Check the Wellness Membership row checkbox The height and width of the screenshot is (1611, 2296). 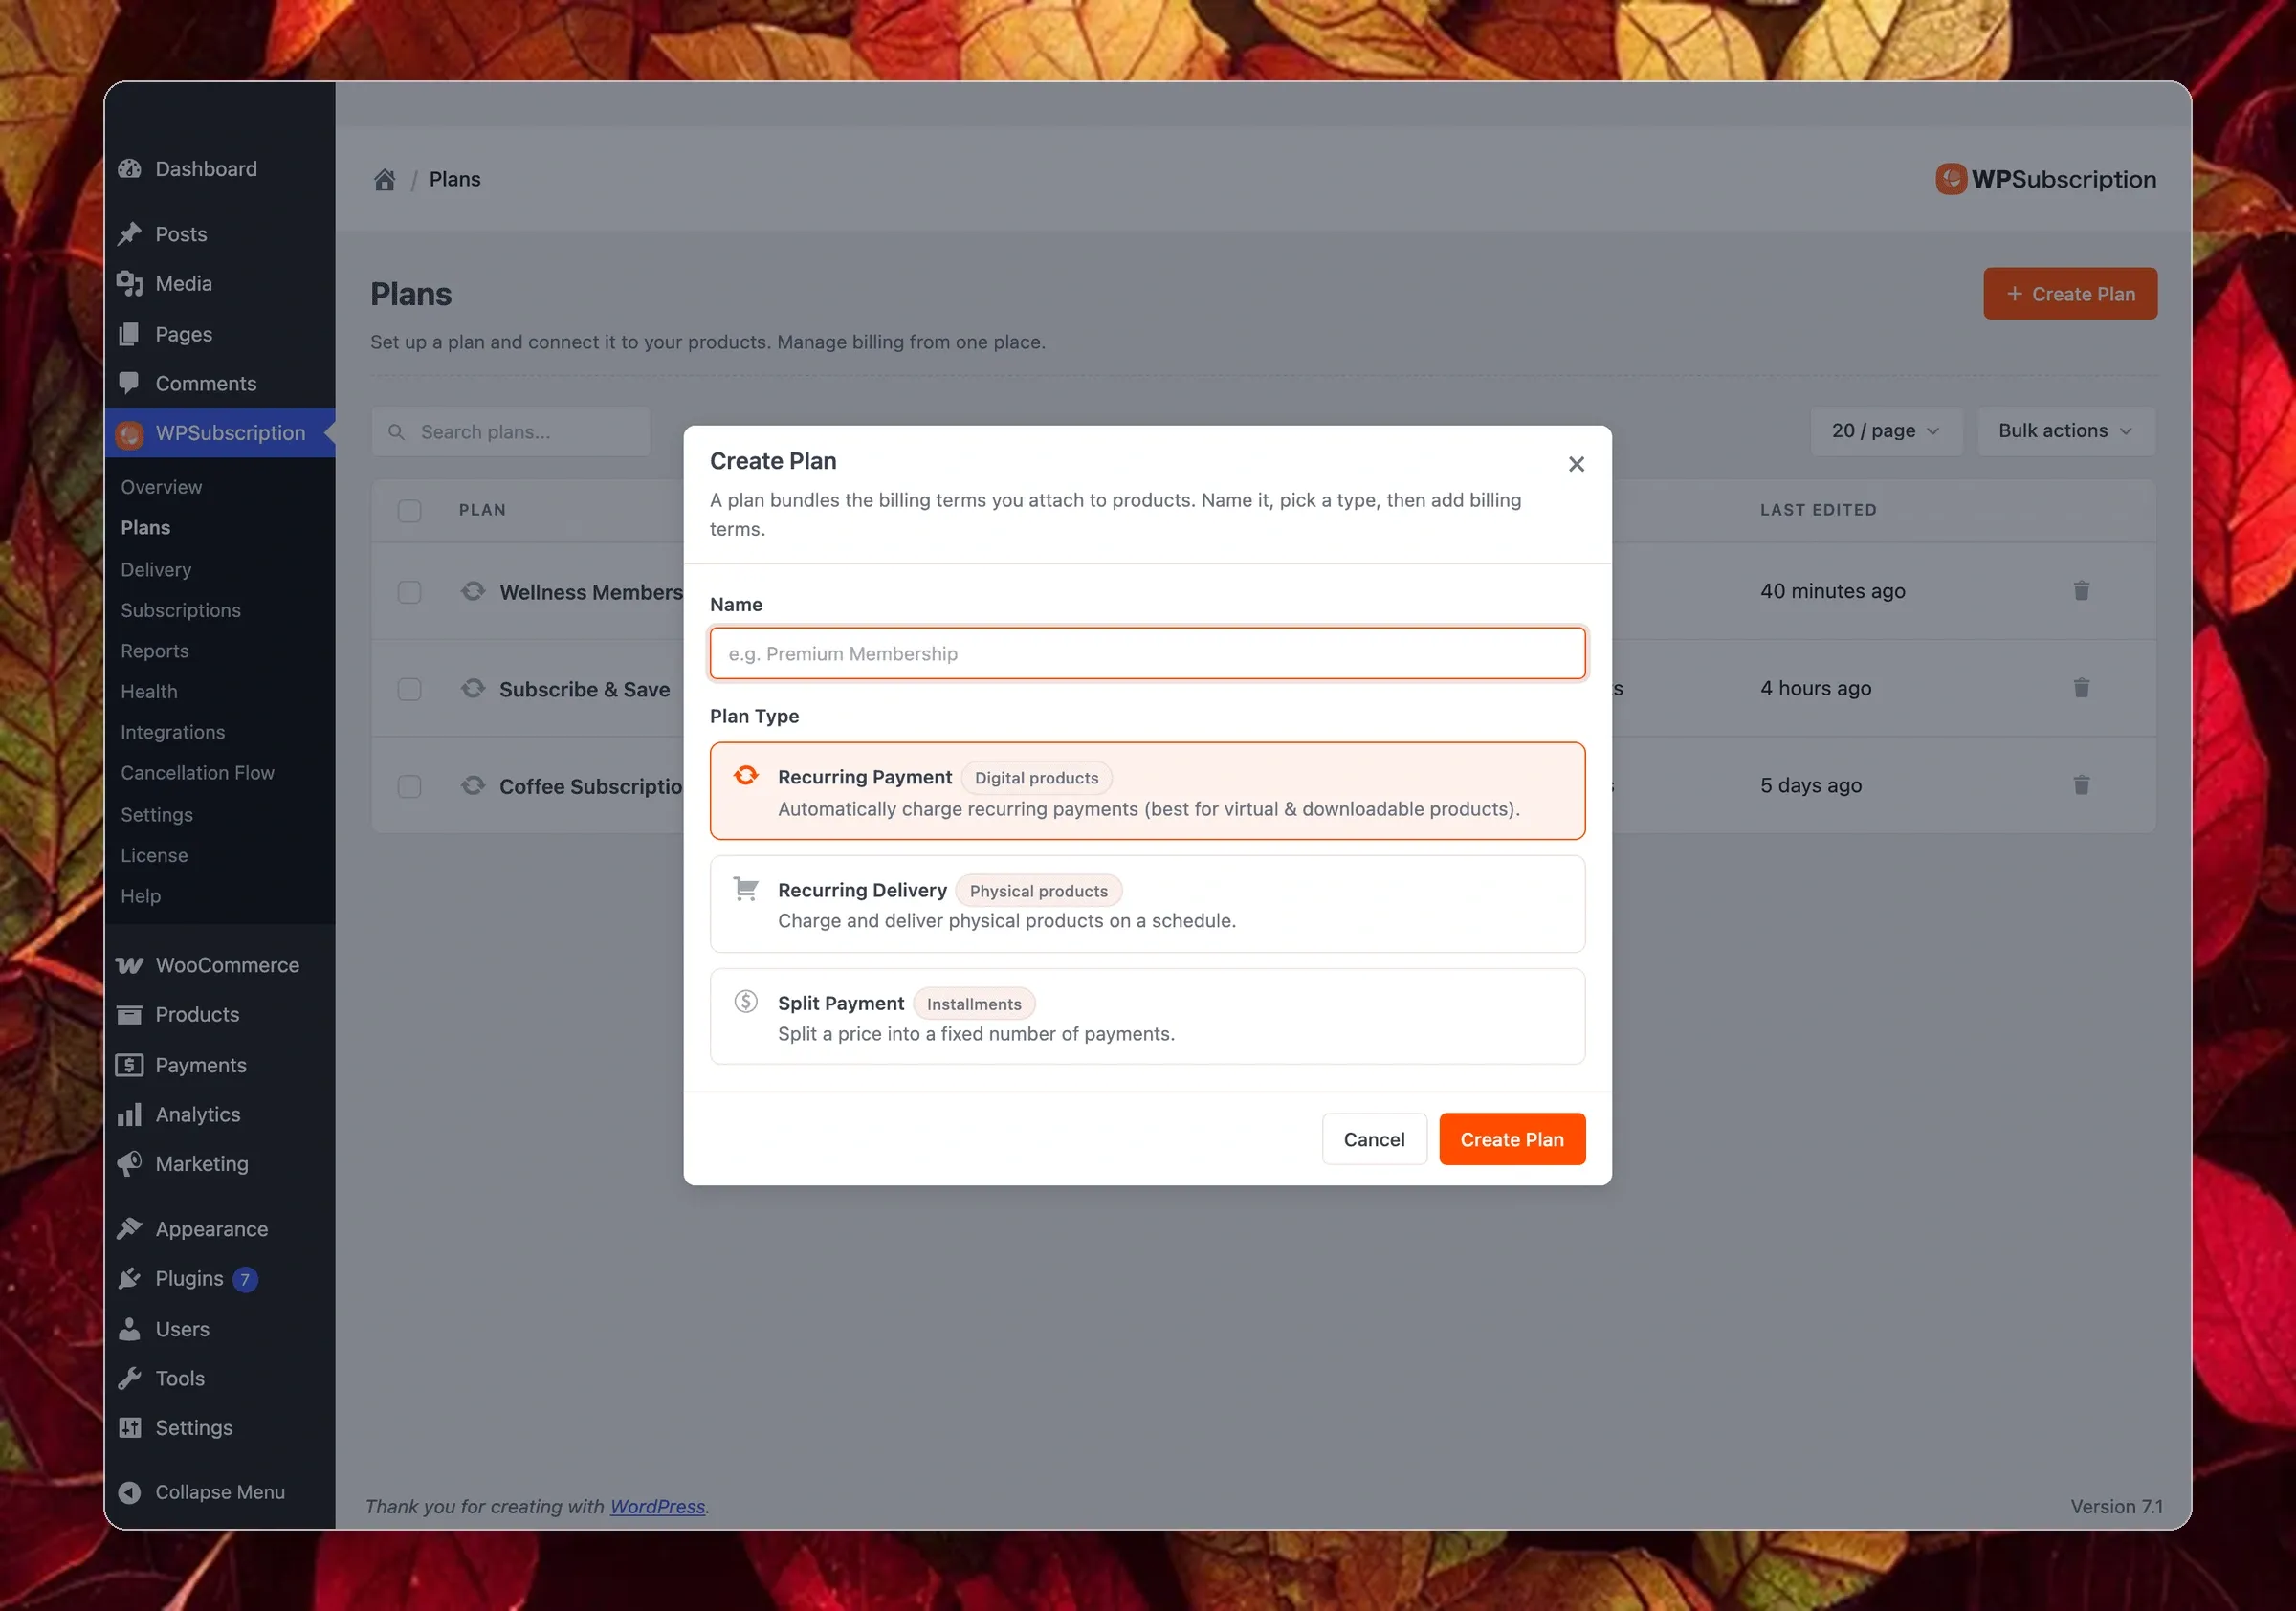[x=409, y=592]
